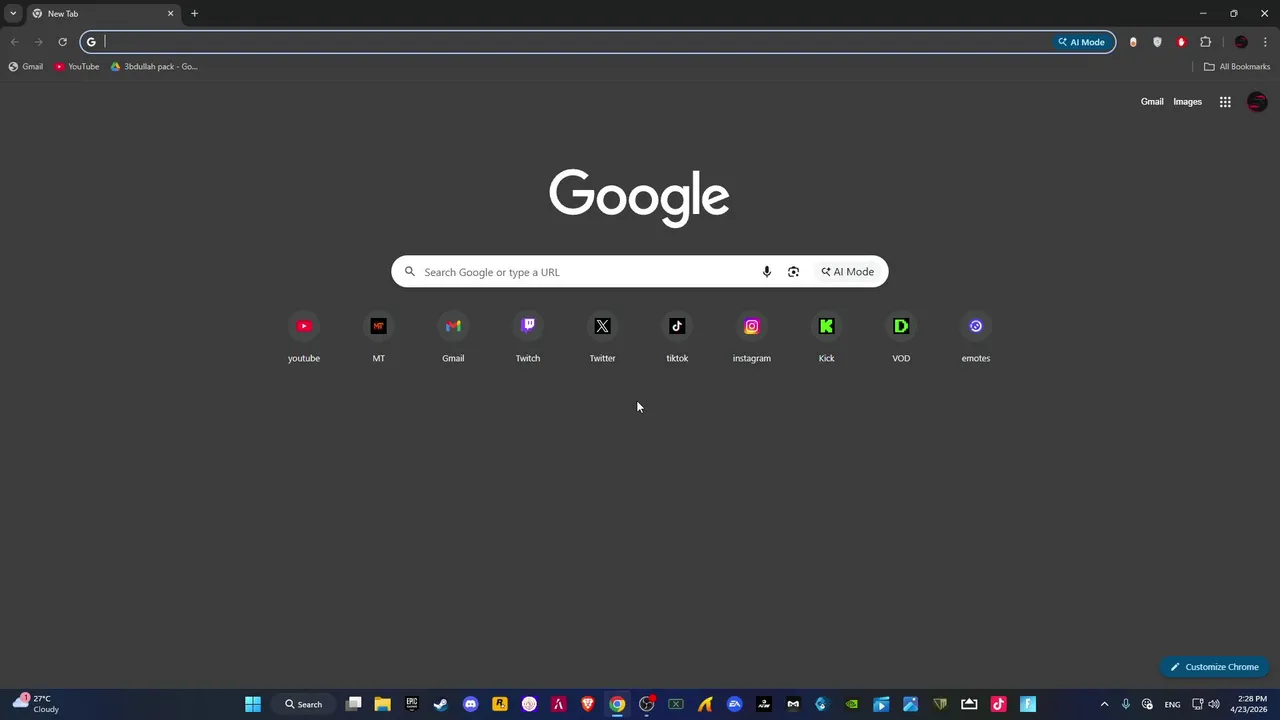This screenshot has width=1280, height=720.
Task: Open the youtube shortcut tile
Action: tap(304, 338)
